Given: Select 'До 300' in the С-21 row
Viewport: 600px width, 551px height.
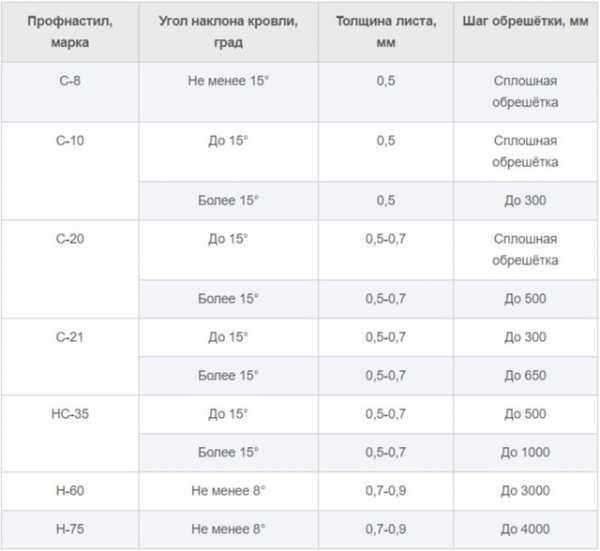Looking at the screenshot, I should (x=525, y=337).
